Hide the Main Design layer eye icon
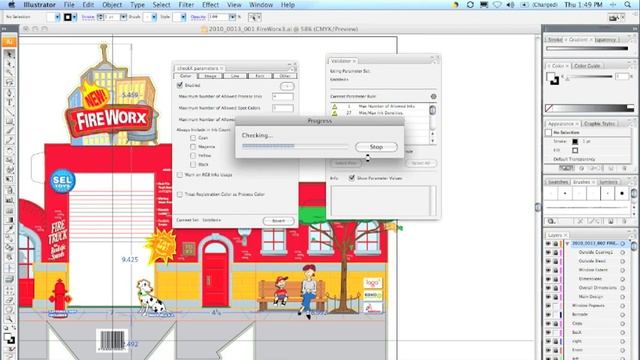Viewport: 640px width, 360px height. [548, 297]
